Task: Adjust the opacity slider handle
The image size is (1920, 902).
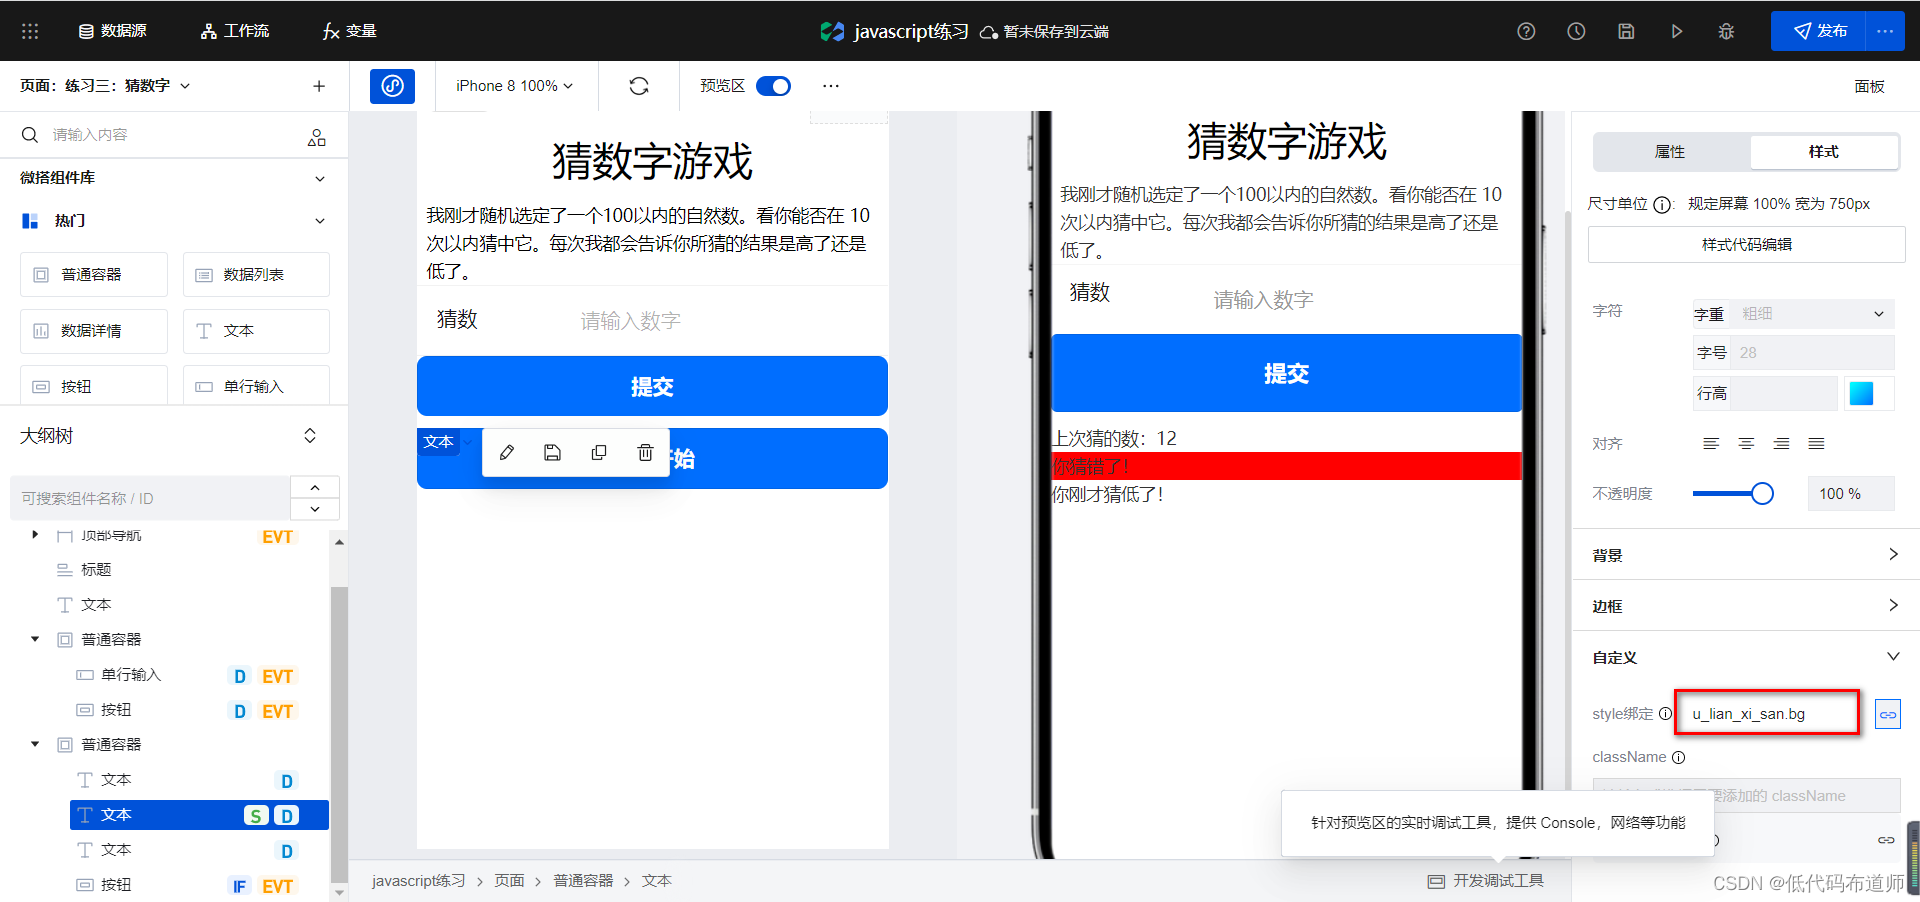Action: click(x=1762, y=494)
